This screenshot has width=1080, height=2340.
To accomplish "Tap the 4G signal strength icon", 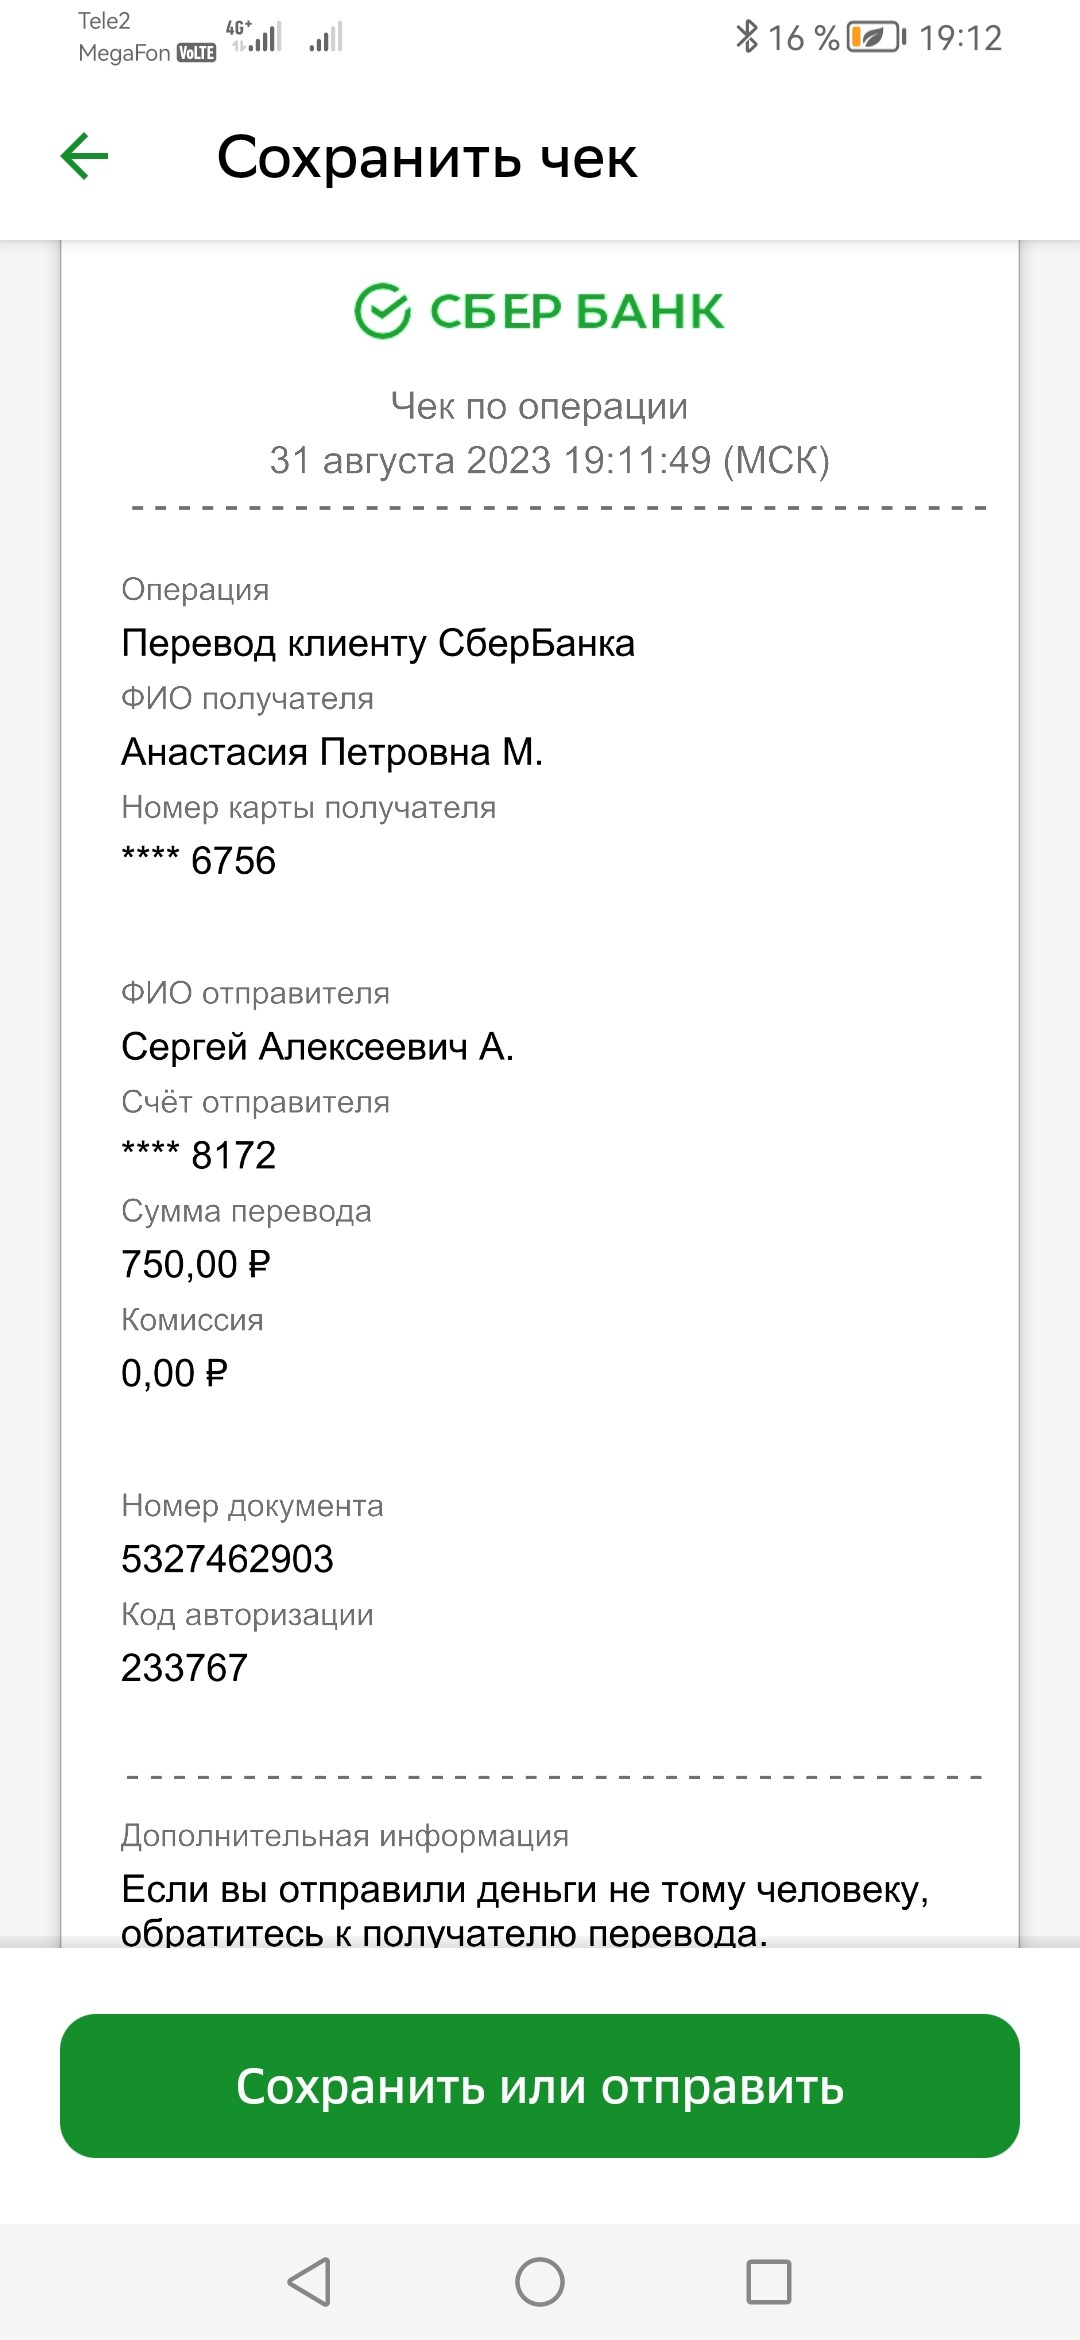I will tap(255, 36).
